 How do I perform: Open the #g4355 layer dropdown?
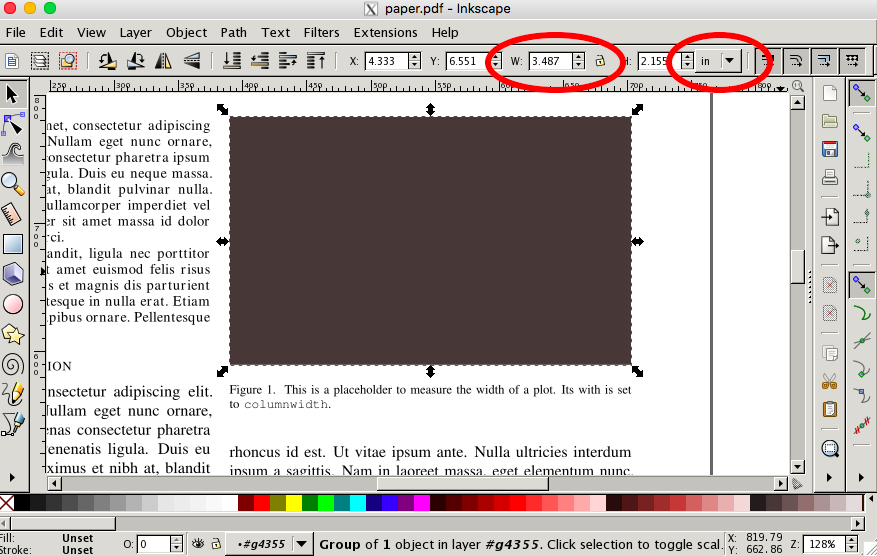[x=301, y=544]
